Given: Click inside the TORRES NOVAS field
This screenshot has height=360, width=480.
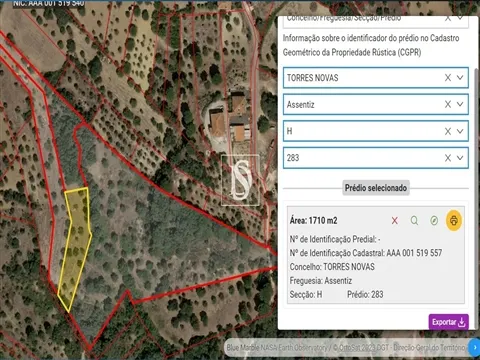Looking at the screenshot, I should coord(376,78).
